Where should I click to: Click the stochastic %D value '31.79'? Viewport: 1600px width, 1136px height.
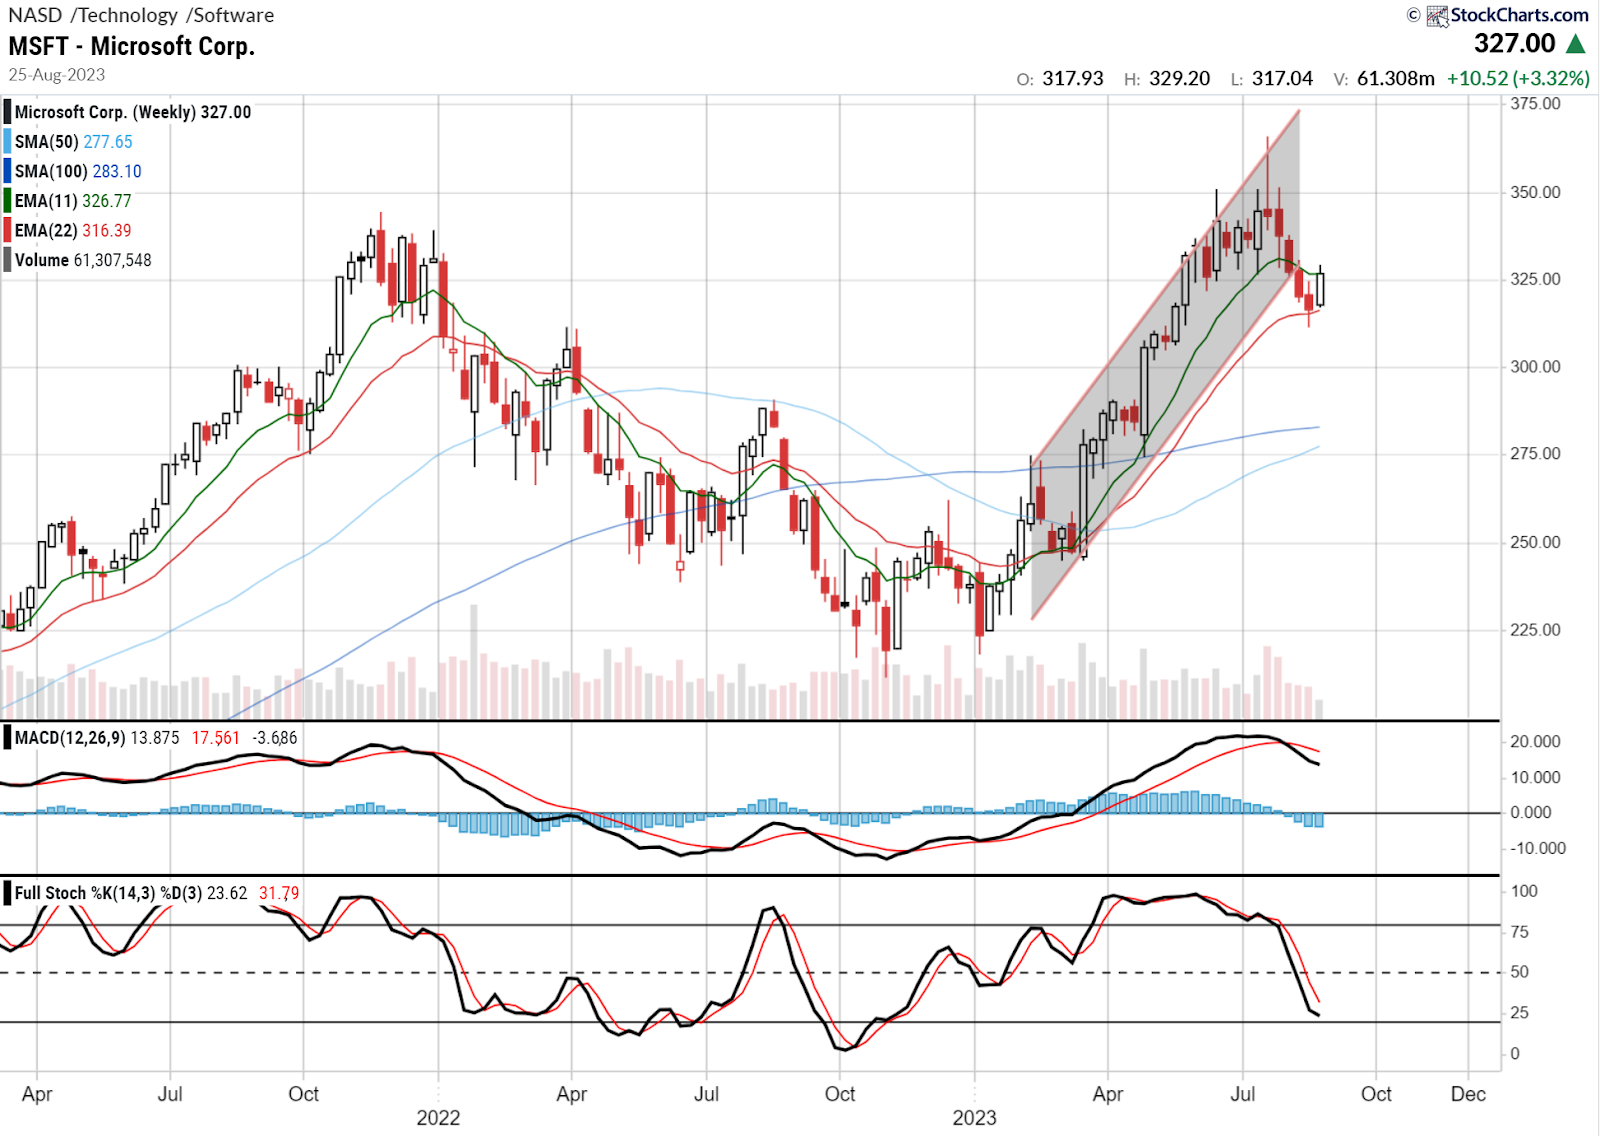tap(279, 893)
